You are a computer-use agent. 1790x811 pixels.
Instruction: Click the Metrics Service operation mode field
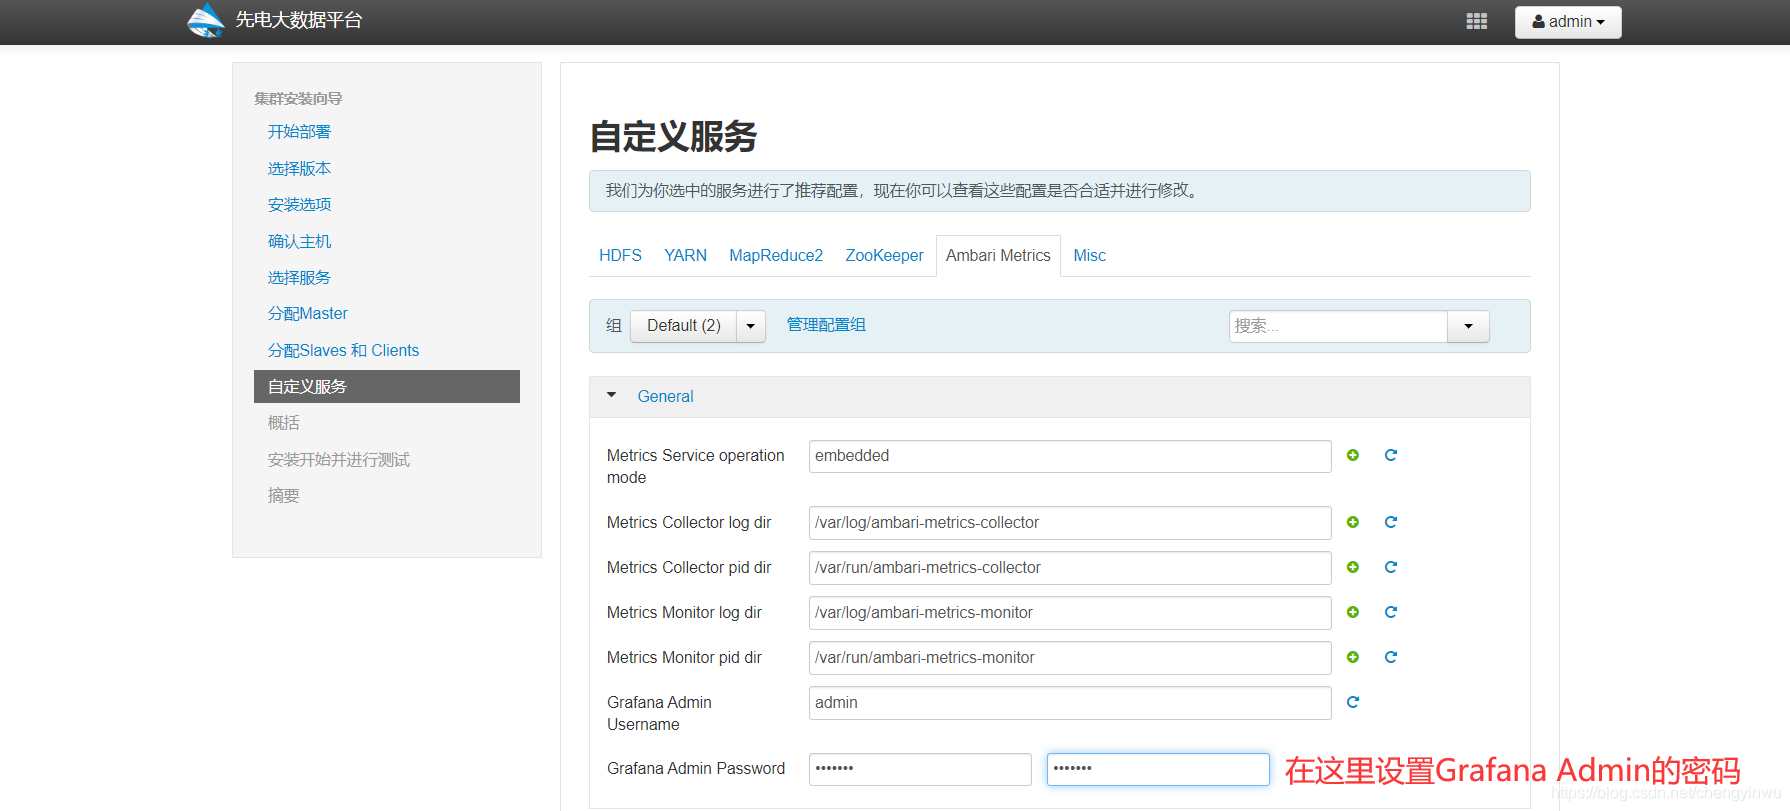[1070, 456]
